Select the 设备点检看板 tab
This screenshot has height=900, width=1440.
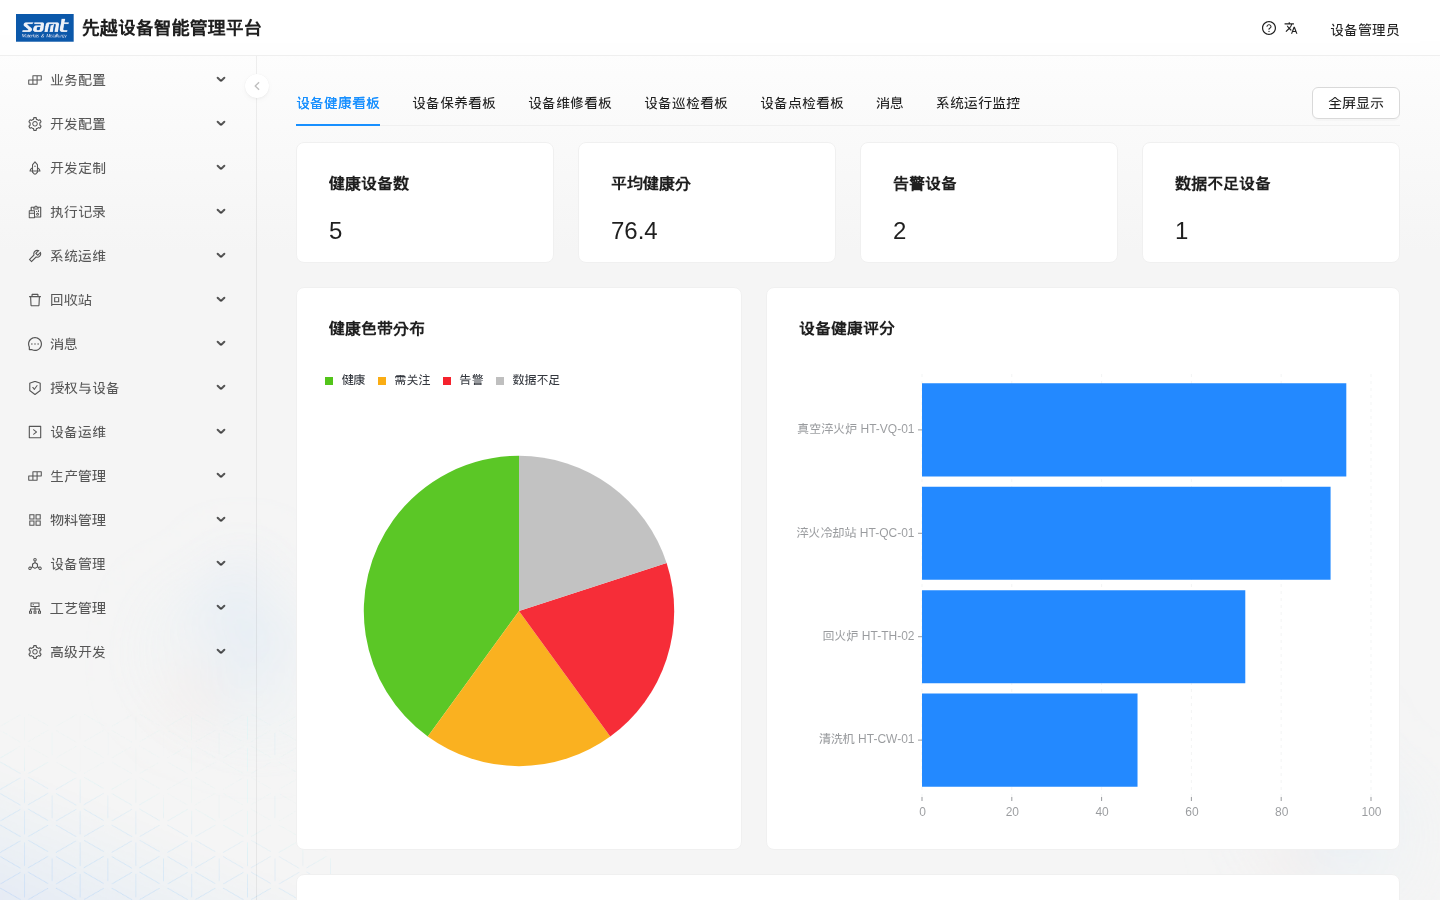click(x=802, y=103)
